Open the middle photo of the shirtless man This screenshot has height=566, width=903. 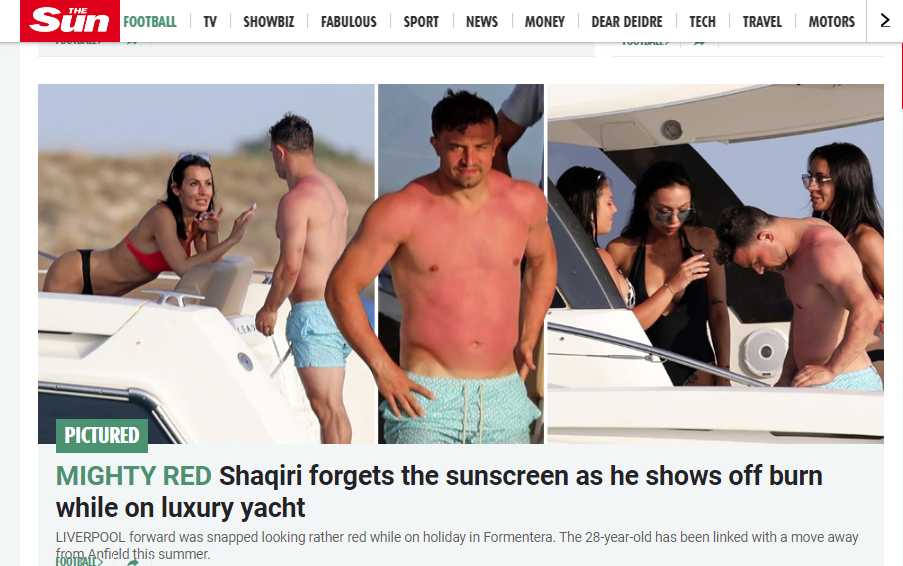pyautogui.click(x=461, y=264)
